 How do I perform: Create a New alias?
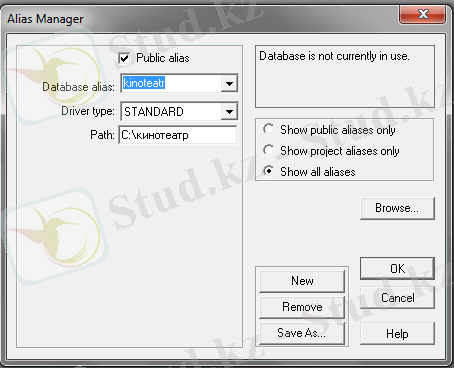(302, 281)
